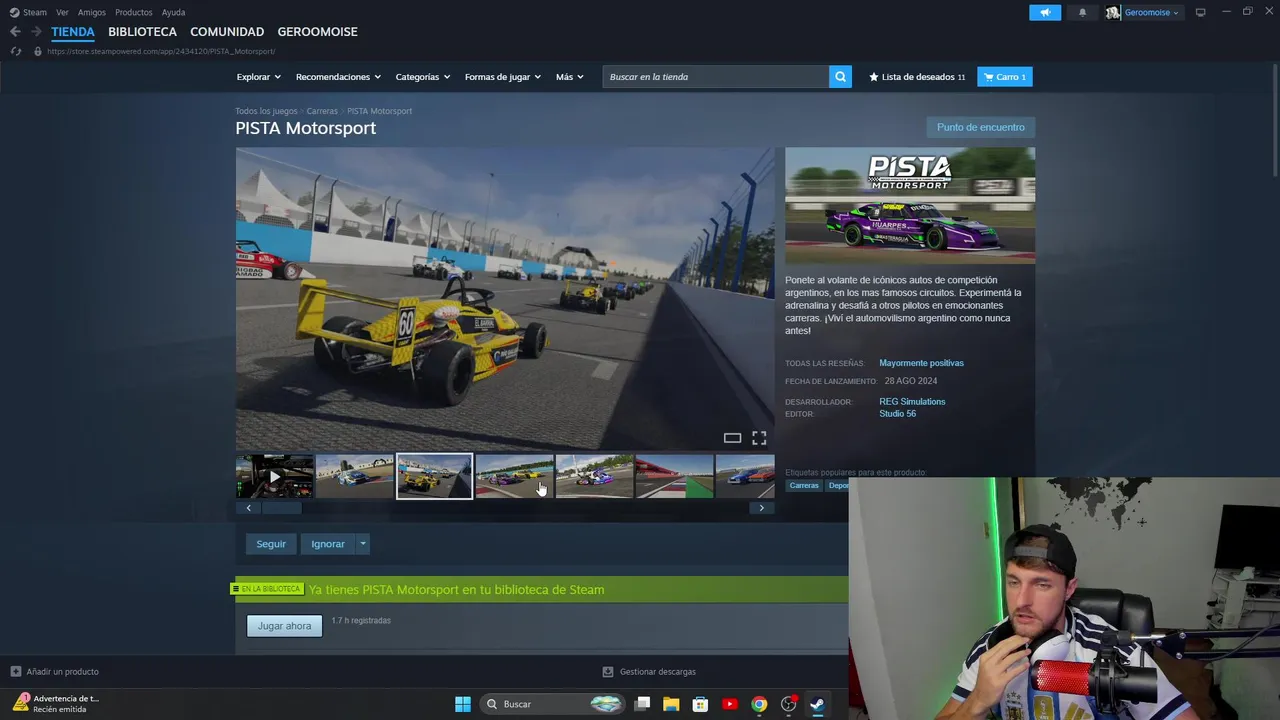
Task: Open the Productos menu
Action: coord(134,12)
